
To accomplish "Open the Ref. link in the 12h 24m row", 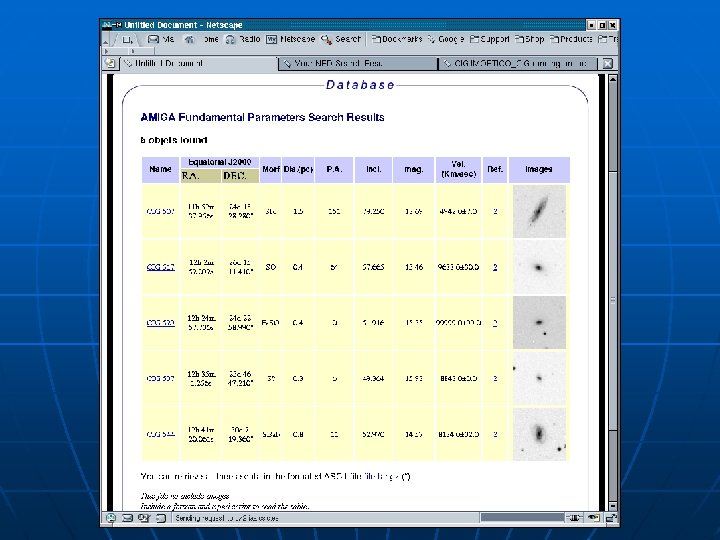I will (495, 323).
